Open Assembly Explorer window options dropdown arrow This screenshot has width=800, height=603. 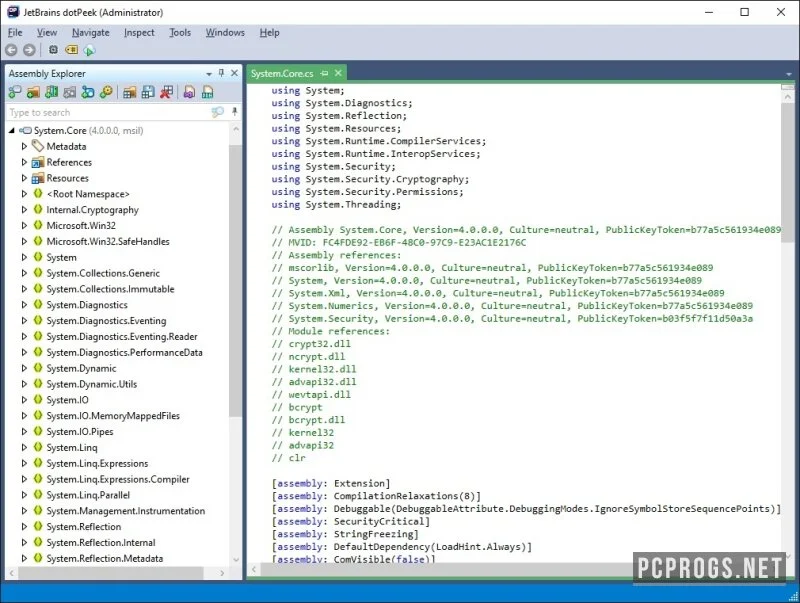(209, 74)
